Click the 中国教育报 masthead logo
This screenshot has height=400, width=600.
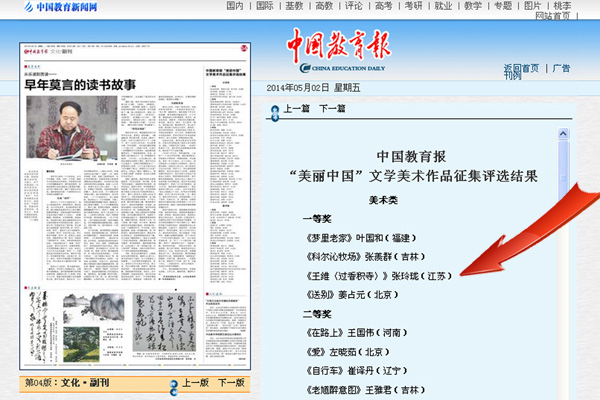click(x=339, y=51)
